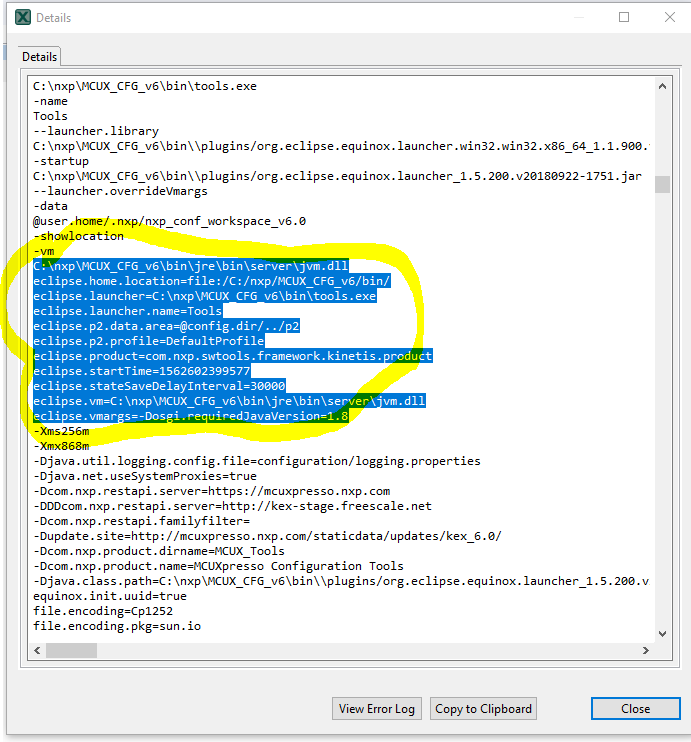
Task: Close the window with the X icon
Action: 670,18
